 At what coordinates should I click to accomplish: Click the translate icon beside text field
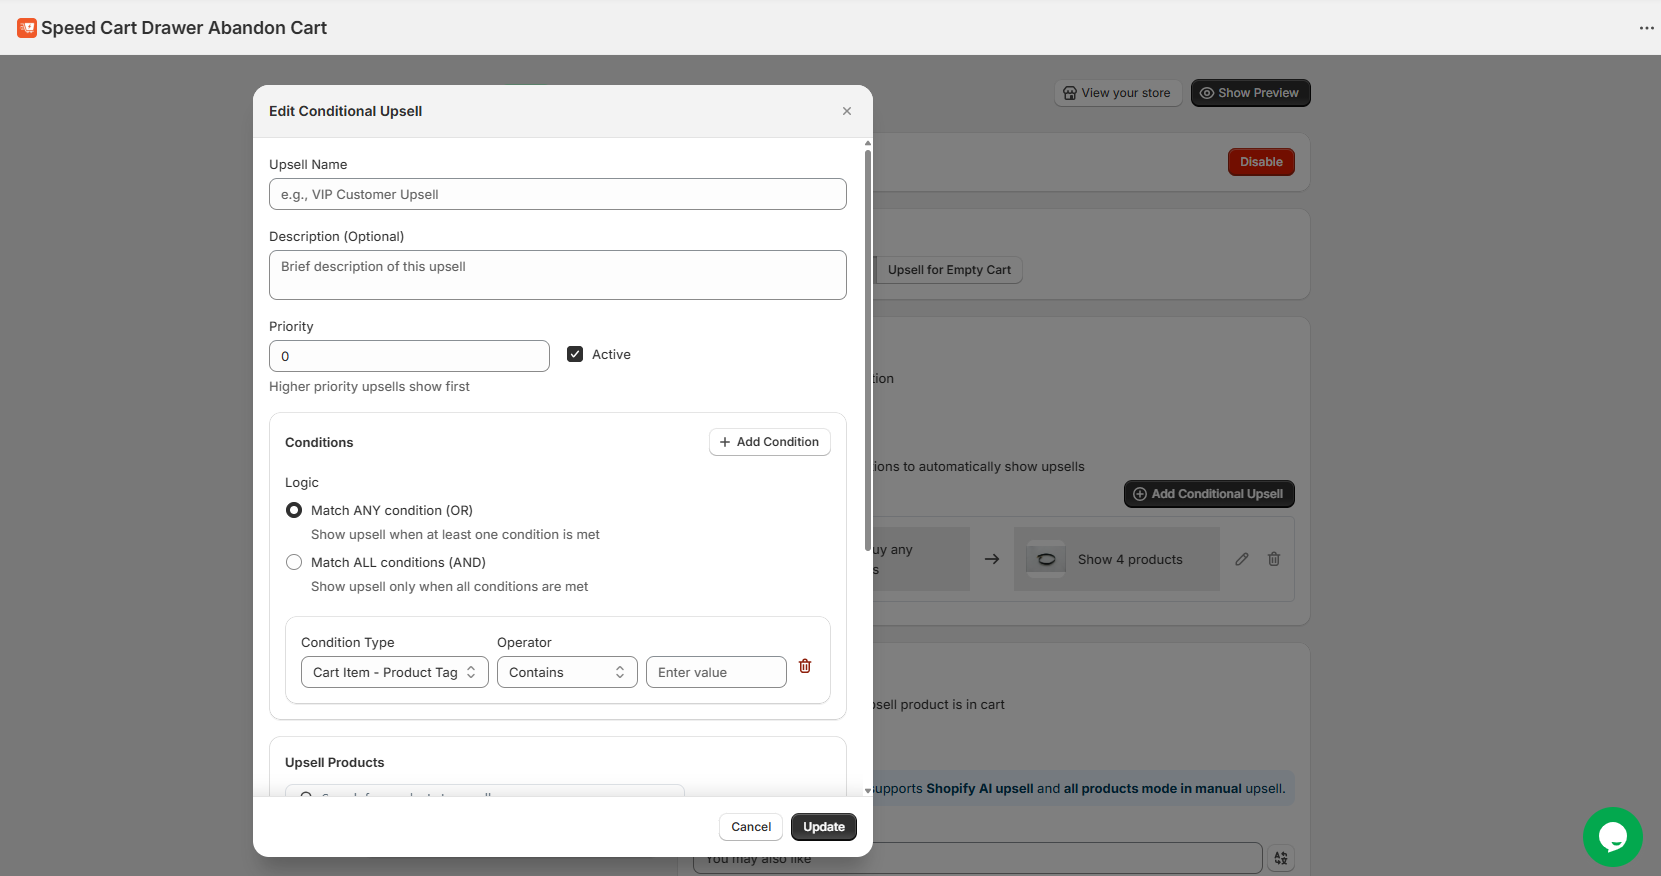1281,858
